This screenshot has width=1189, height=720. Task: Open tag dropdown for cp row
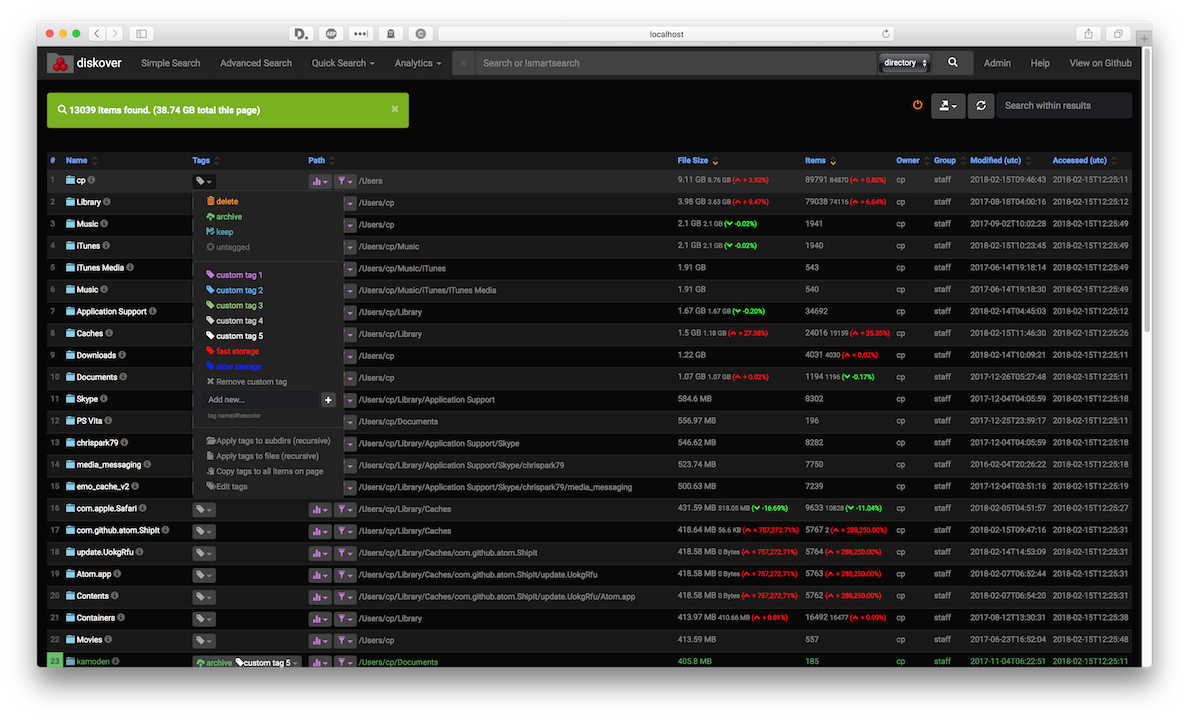tap(204, 181)
